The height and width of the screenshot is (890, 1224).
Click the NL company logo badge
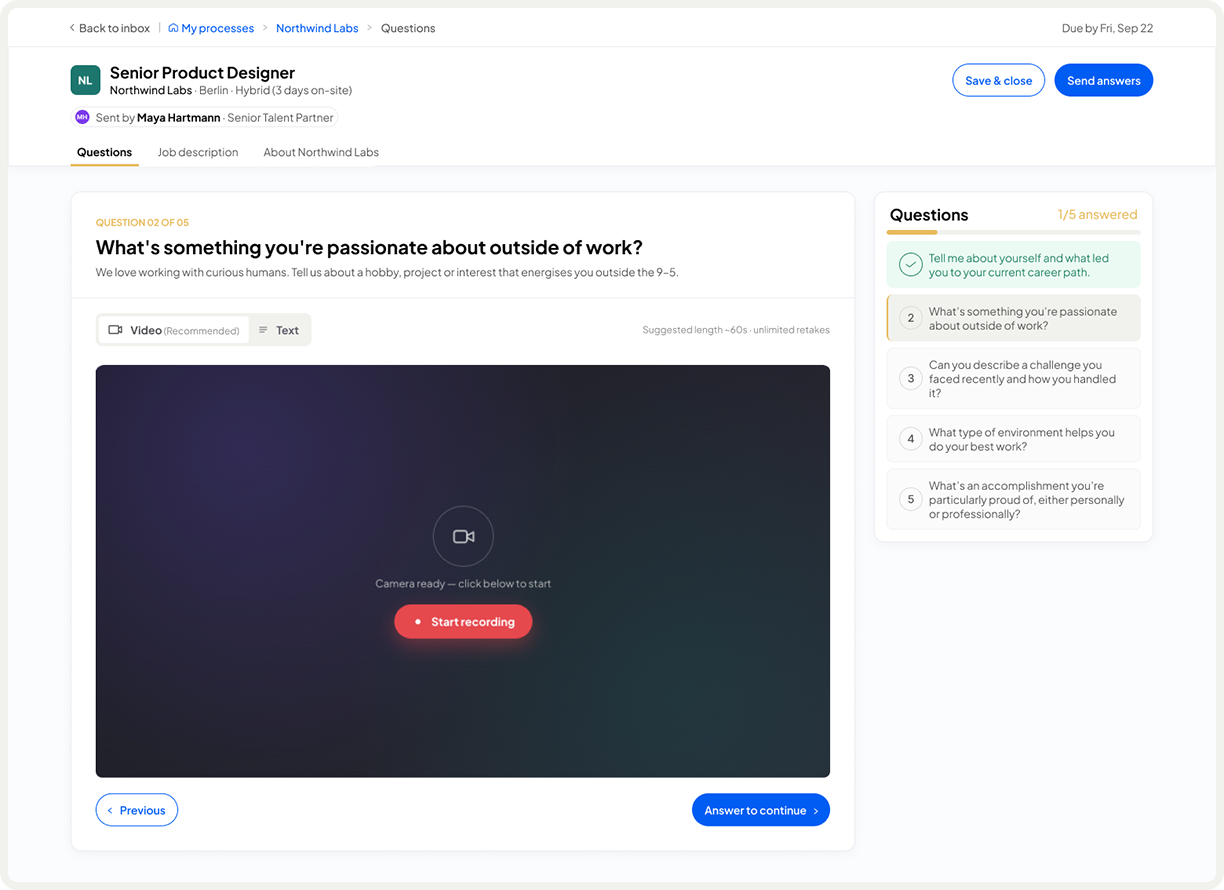point(85,80)
